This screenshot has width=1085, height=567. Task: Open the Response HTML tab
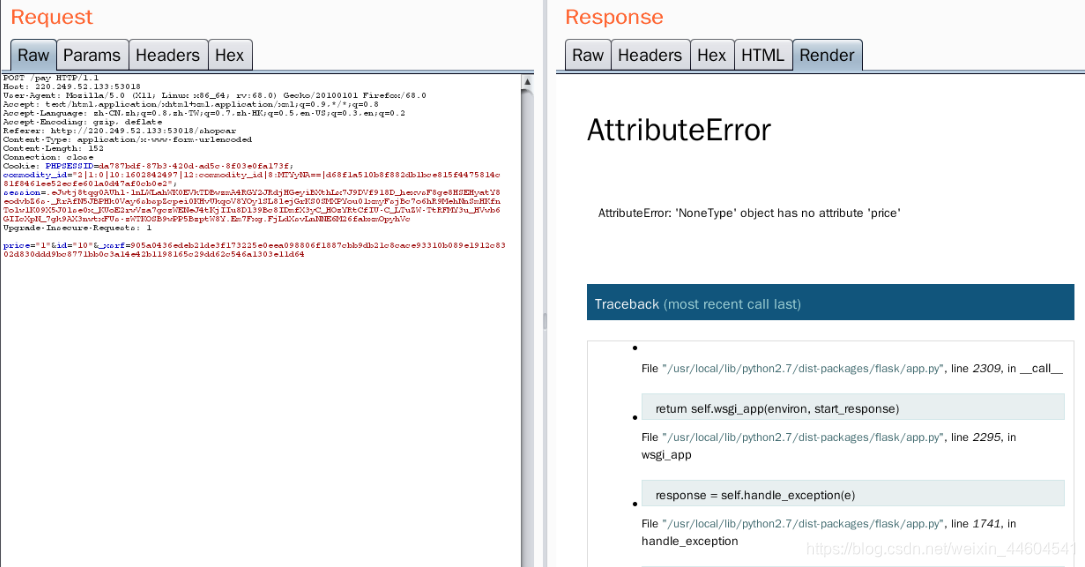point(763,55)
